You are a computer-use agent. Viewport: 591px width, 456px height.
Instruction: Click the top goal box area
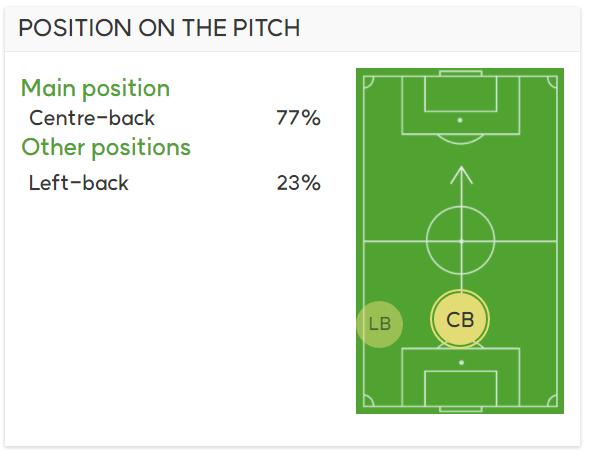point(461,94)
